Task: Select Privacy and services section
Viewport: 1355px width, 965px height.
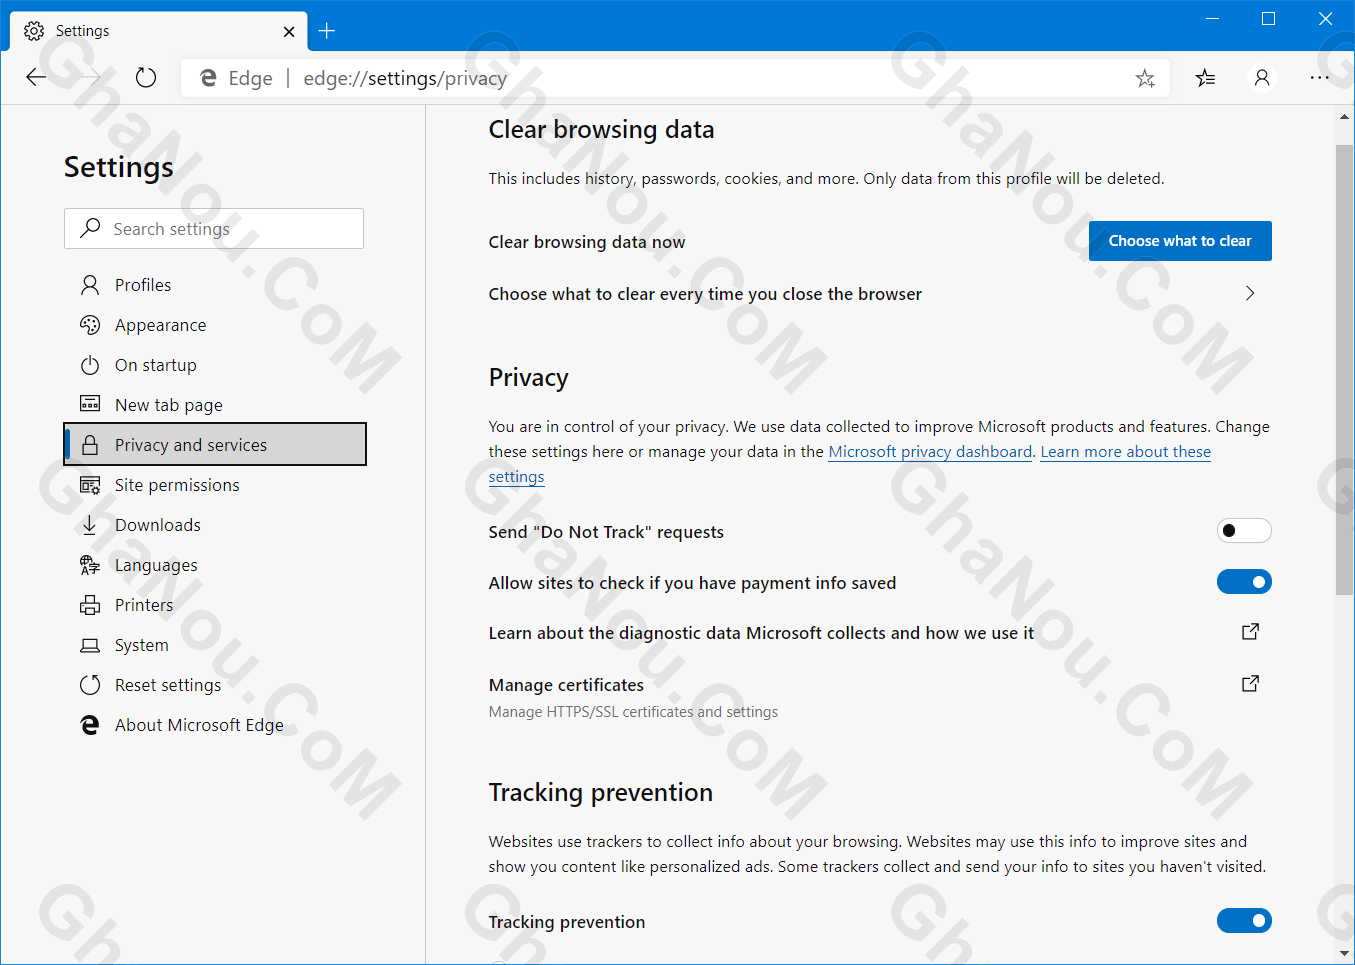Action: tap(216, 444)
